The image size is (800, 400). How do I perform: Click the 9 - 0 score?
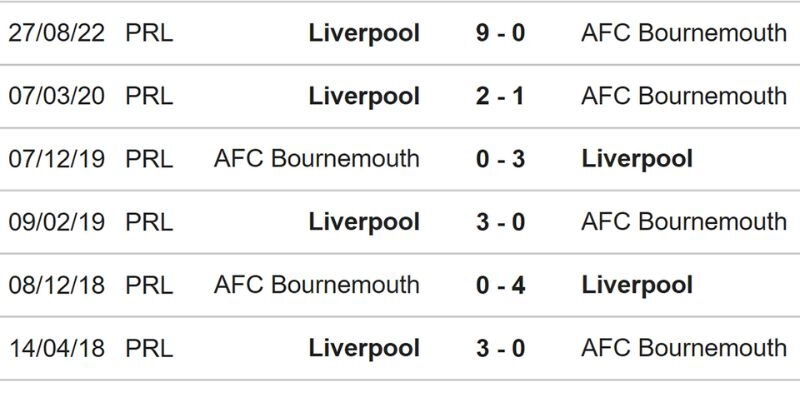point(501,33)
